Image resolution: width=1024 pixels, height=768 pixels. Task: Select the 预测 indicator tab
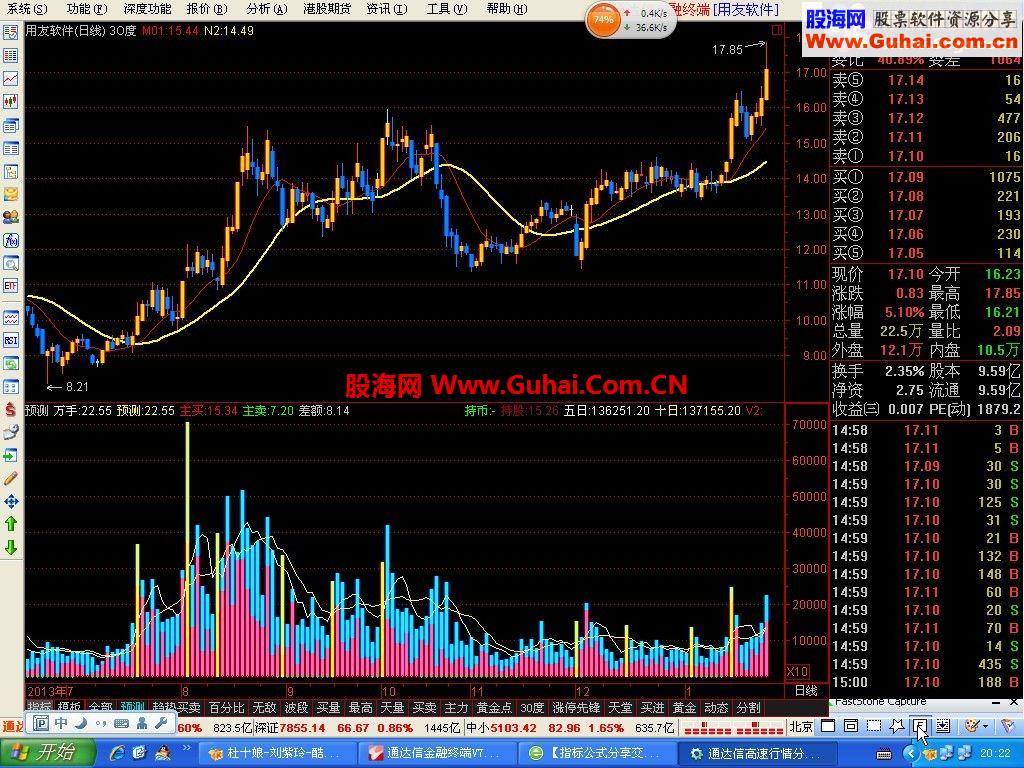pos(133,707)
